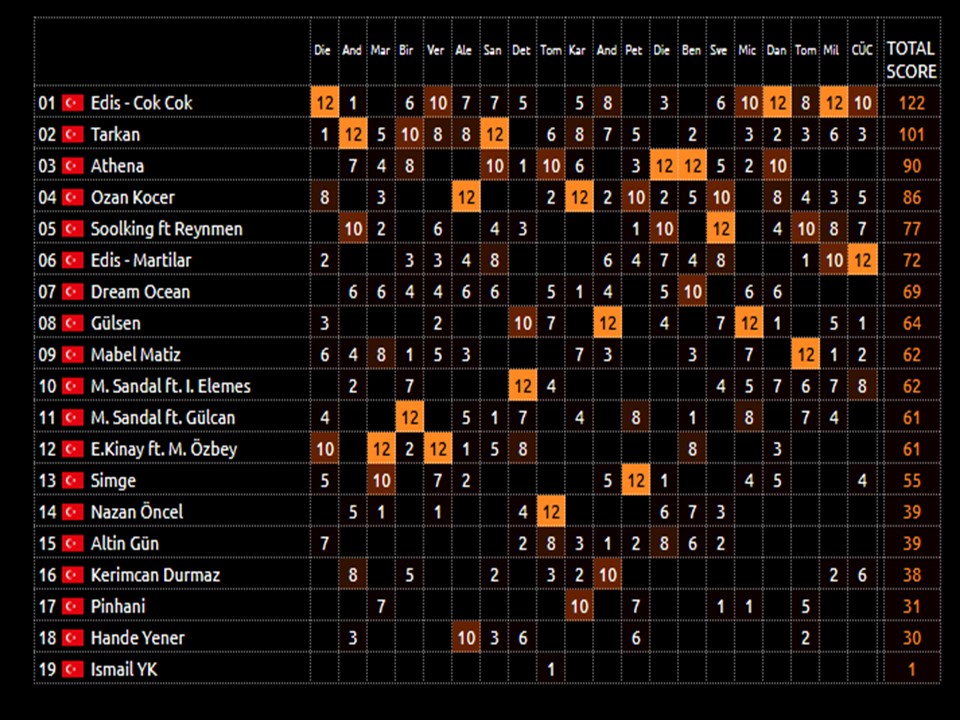Click the Kar column header
960x720 pixels.
pos(577,50)
